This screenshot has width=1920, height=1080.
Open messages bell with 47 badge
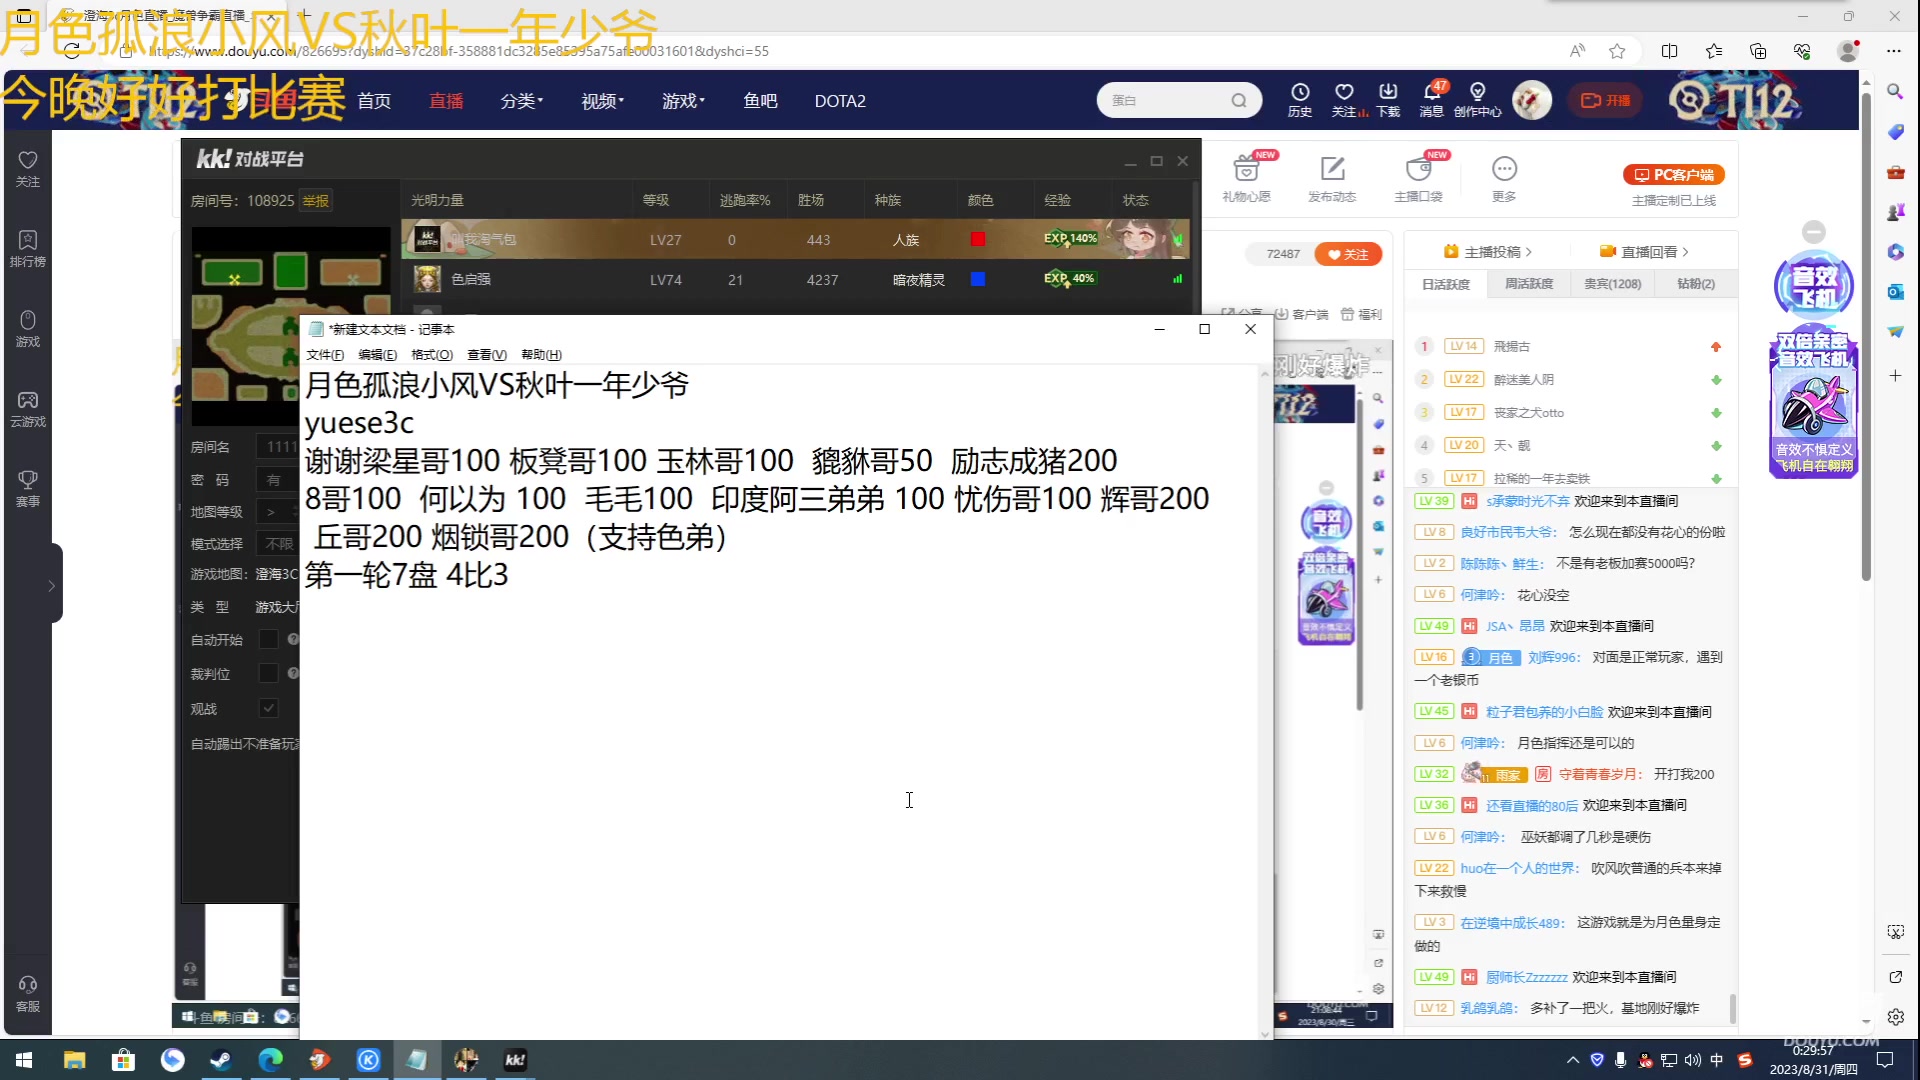[x=1432, y=99]
